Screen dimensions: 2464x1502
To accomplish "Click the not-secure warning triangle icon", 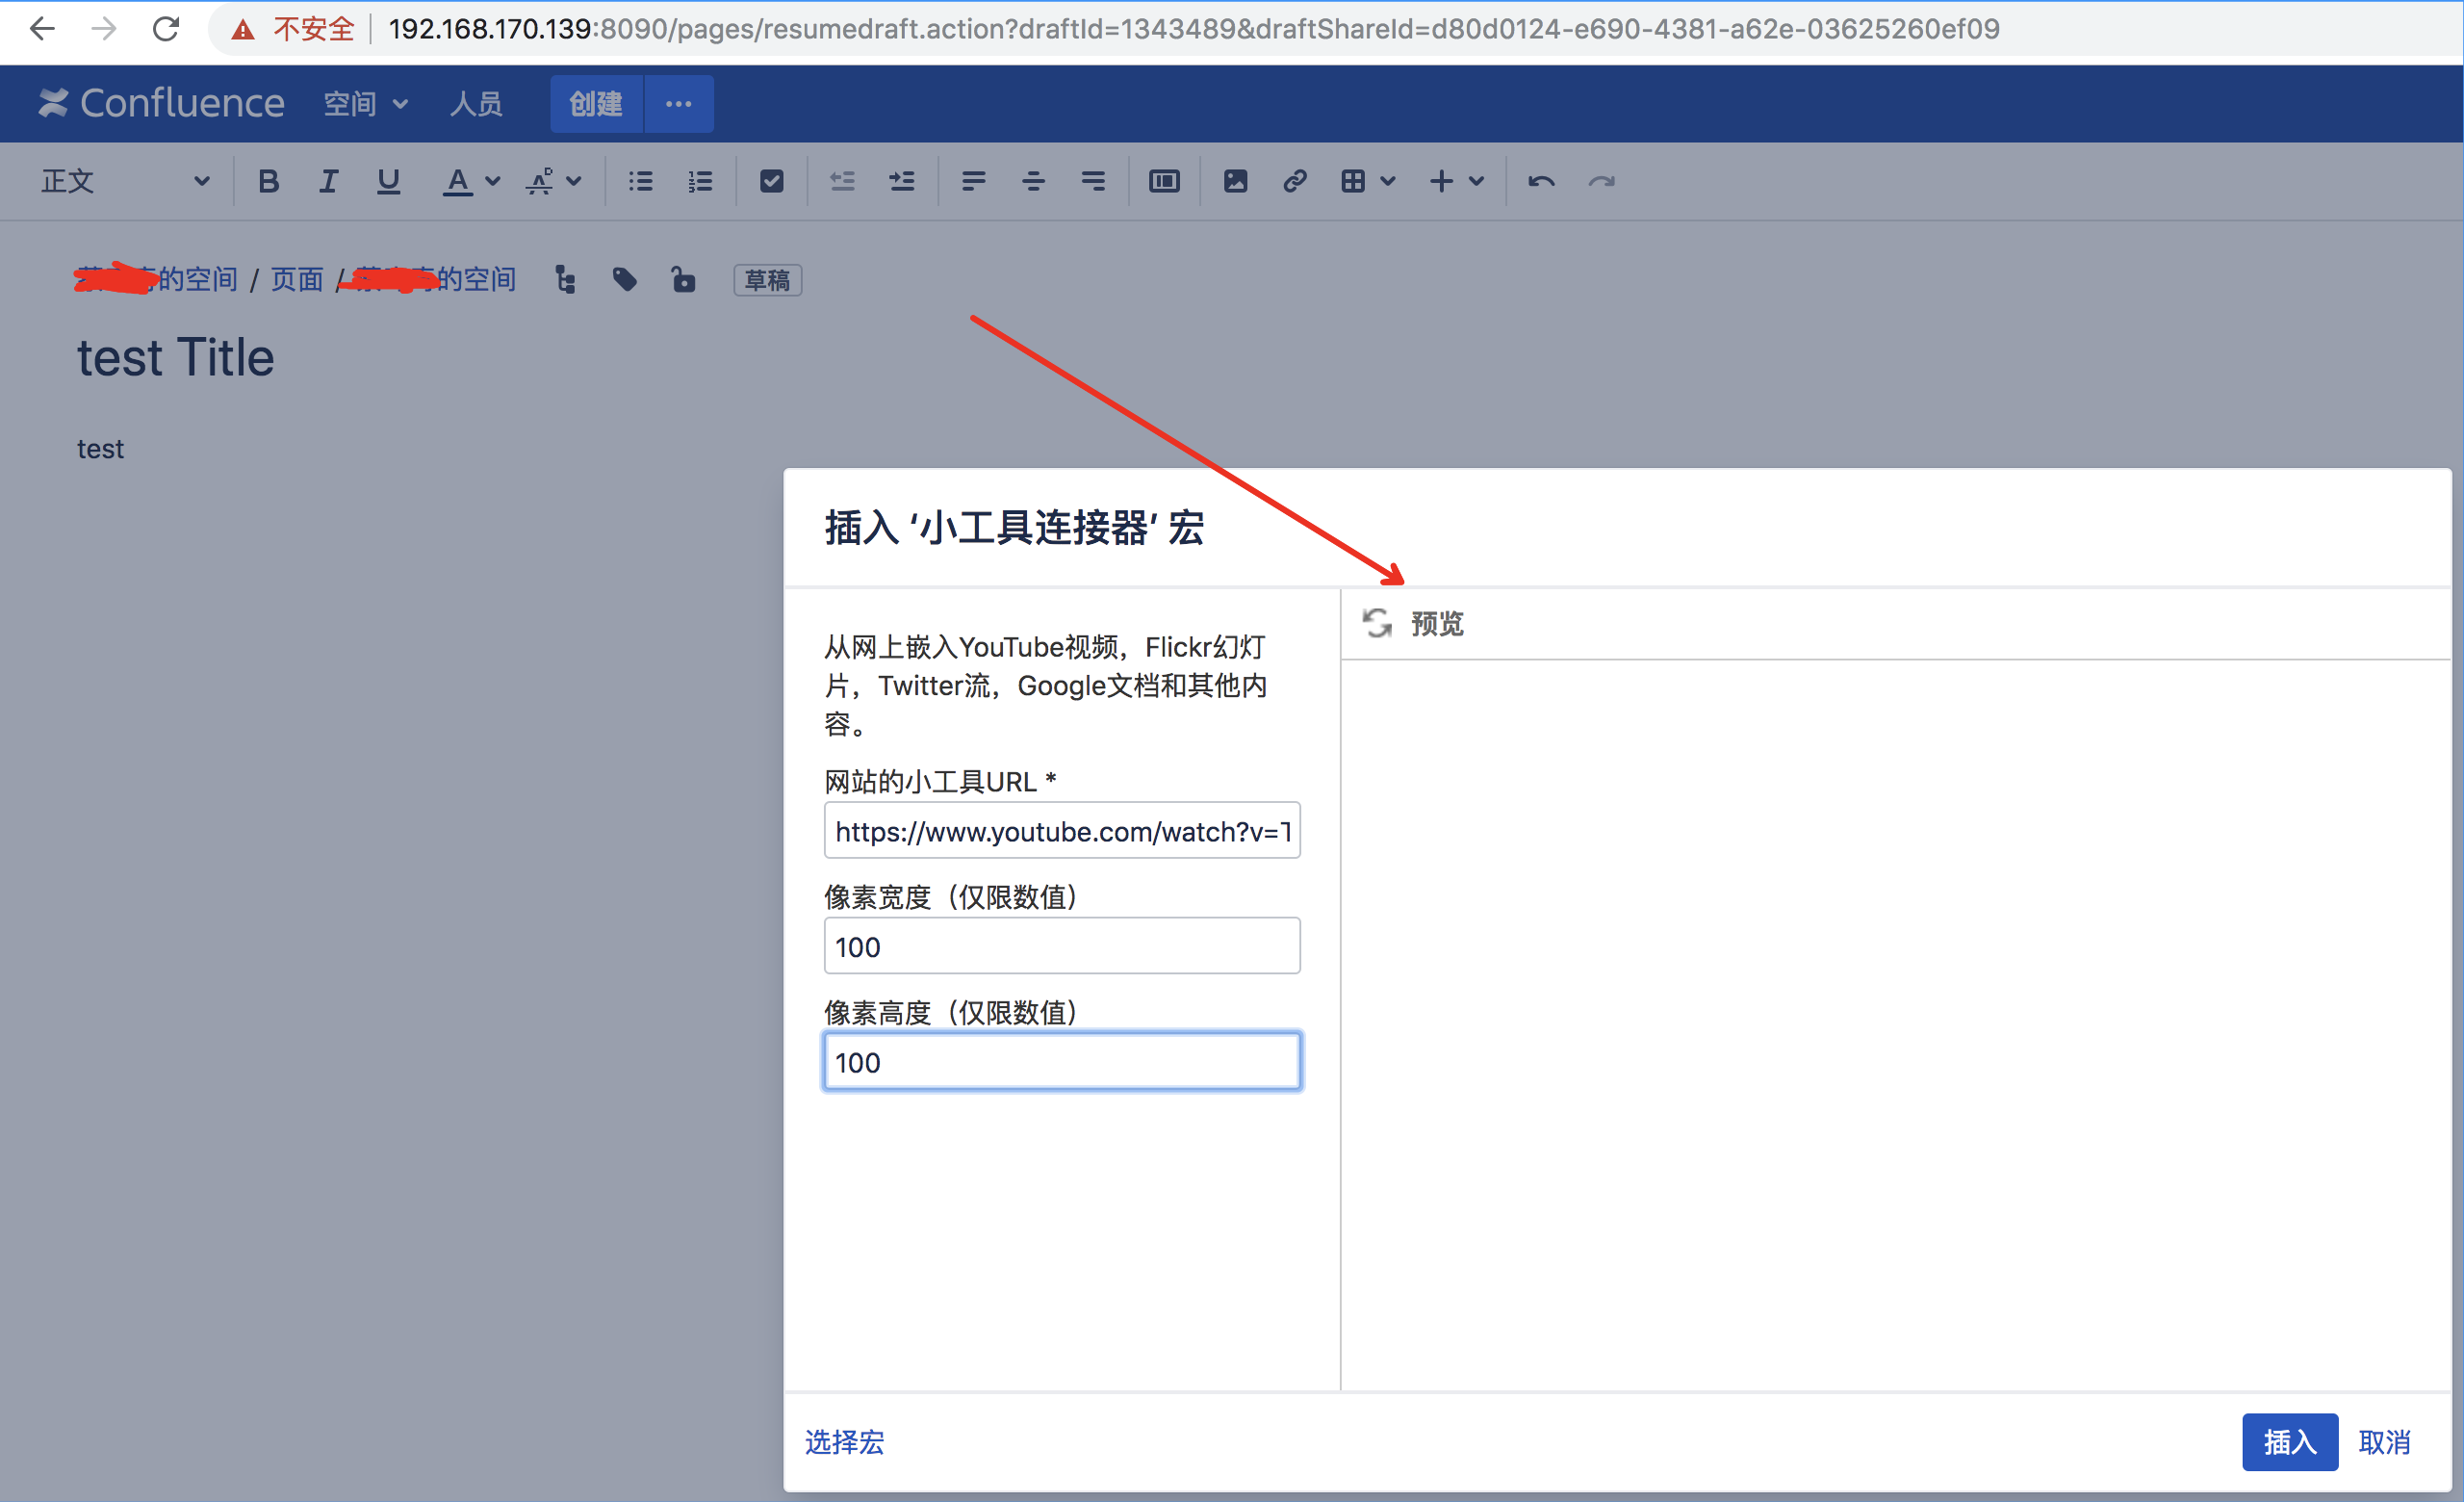I will (x=243, y=30).
